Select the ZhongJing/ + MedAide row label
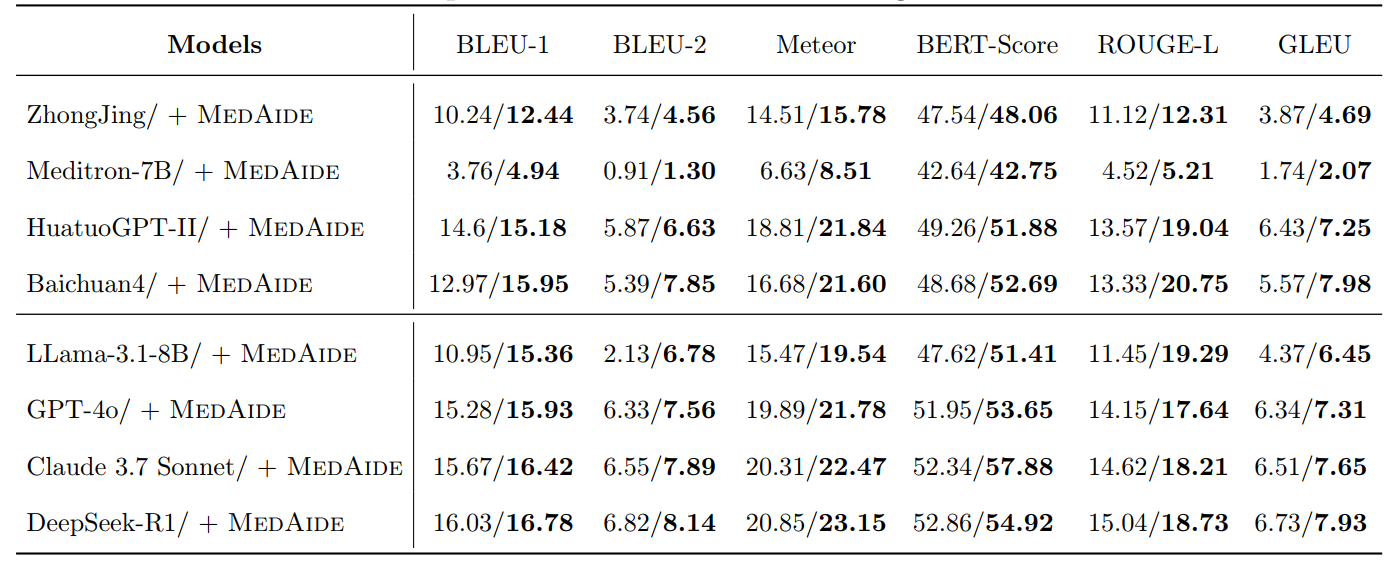 (170, 115)
